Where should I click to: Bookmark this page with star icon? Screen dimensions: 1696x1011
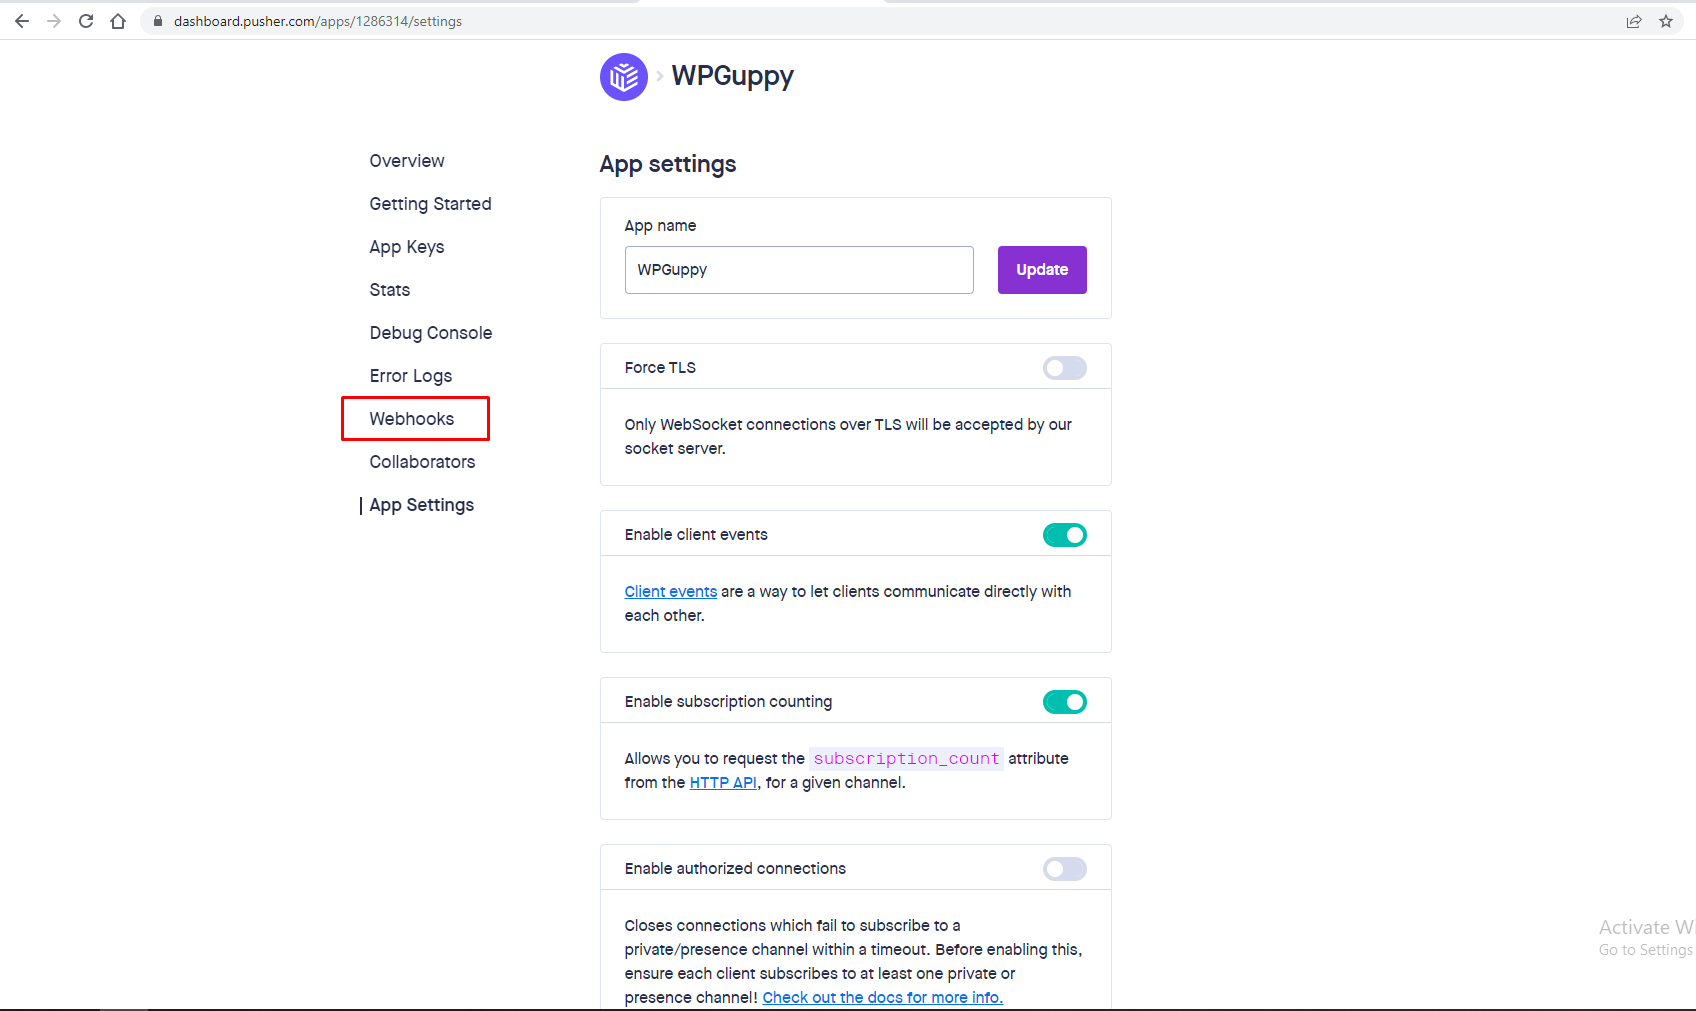[x=1665, y=21]
